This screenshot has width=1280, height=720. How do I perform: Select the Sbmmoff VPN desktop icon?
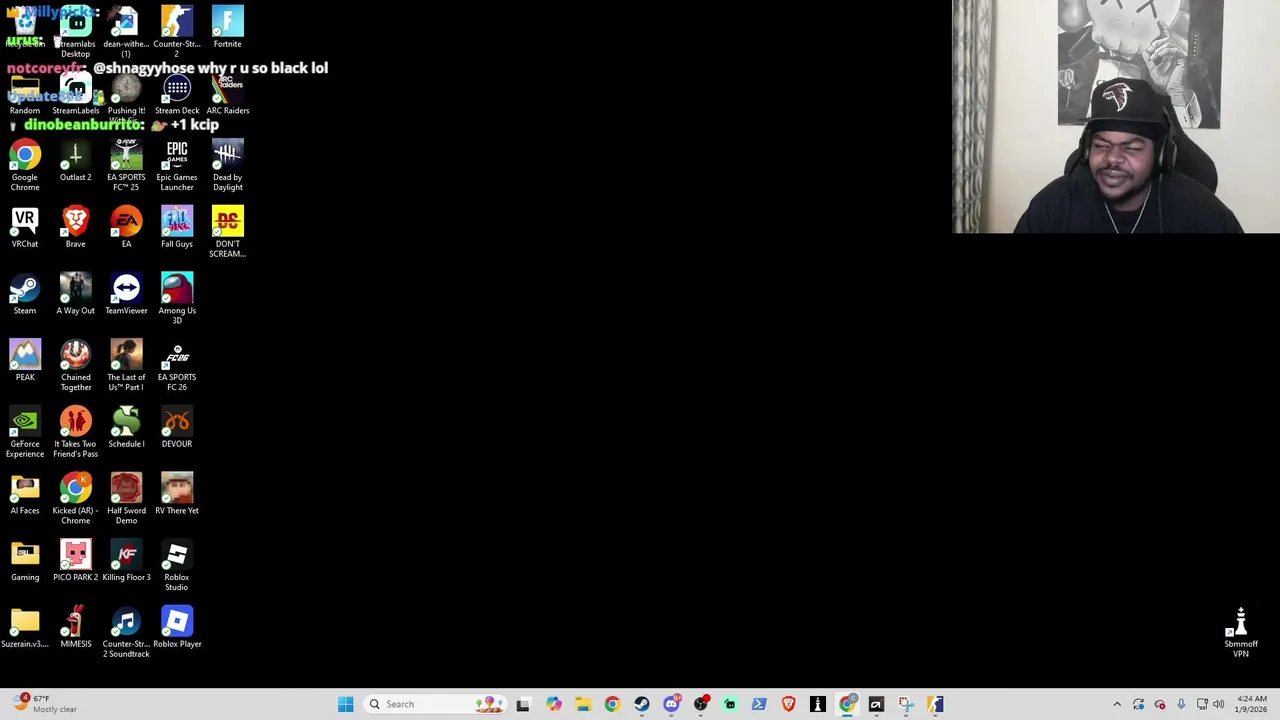pyautogui.click(x=1241, y=632)
